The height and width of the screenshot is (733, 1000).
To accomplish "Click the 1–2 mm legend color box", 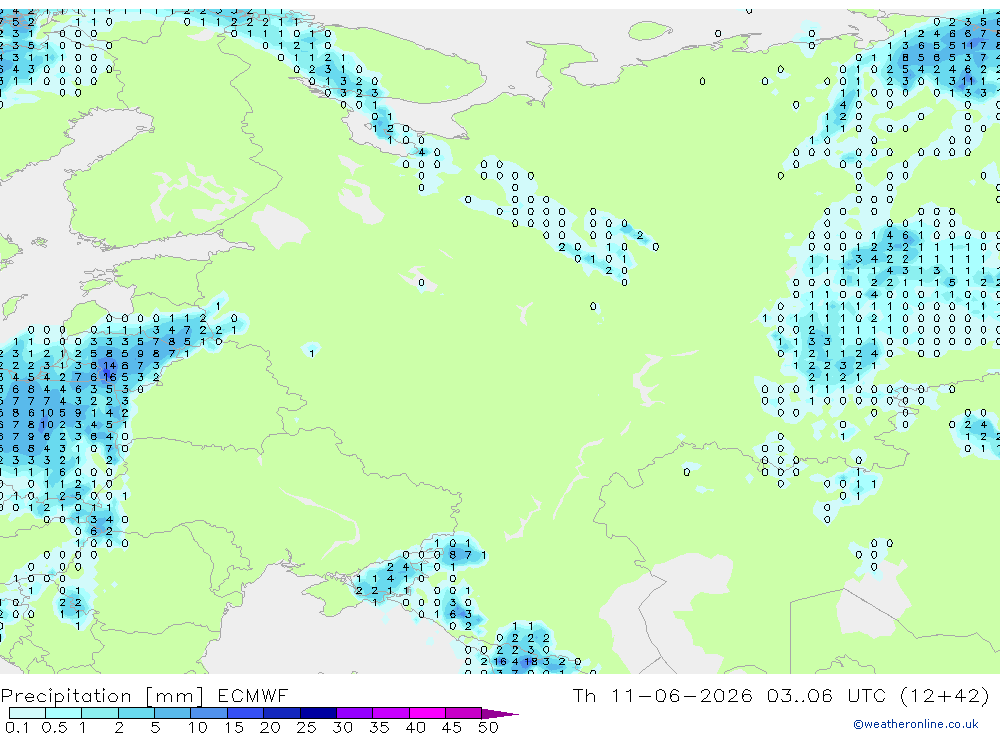I will pos(100,713).
